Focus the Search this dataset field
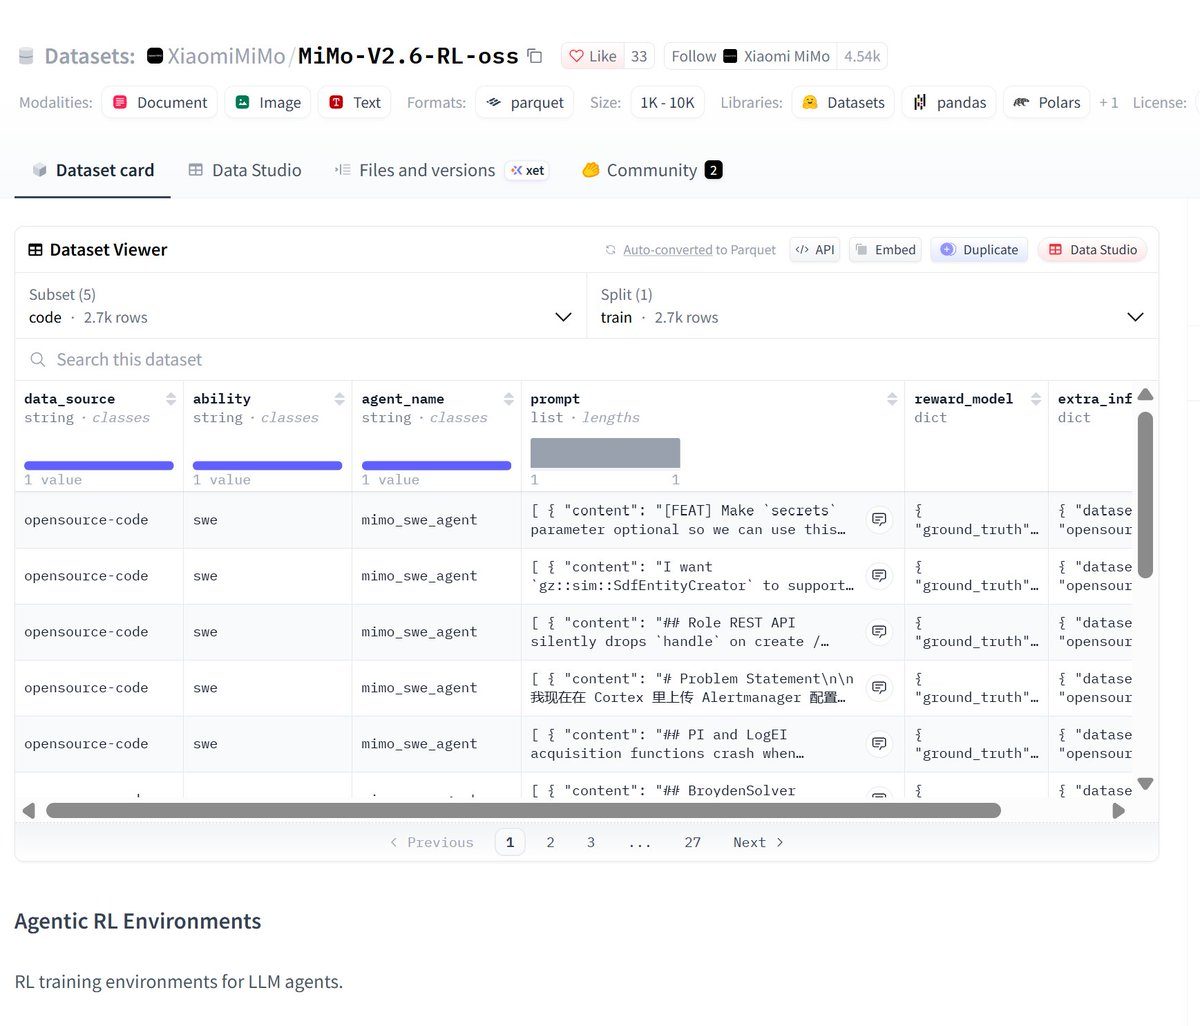 click(586, 359)
